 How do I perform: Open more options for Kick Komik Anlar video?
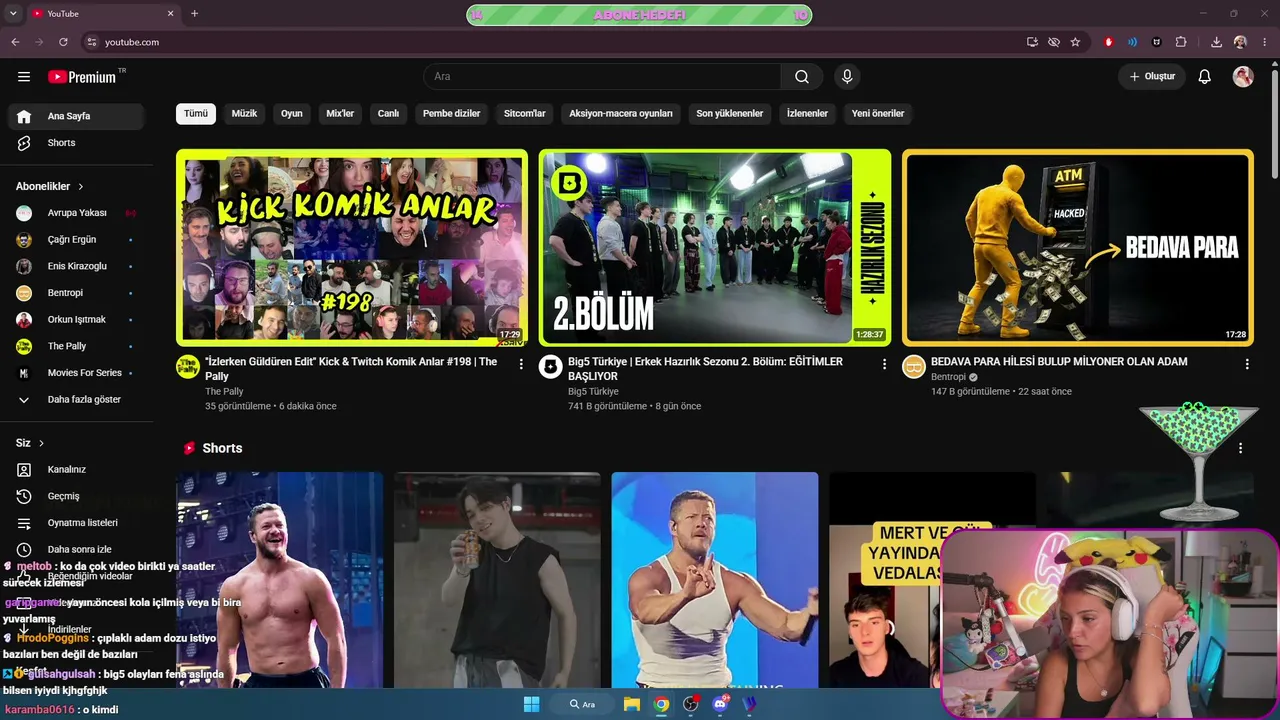click(x=521, y=365)
